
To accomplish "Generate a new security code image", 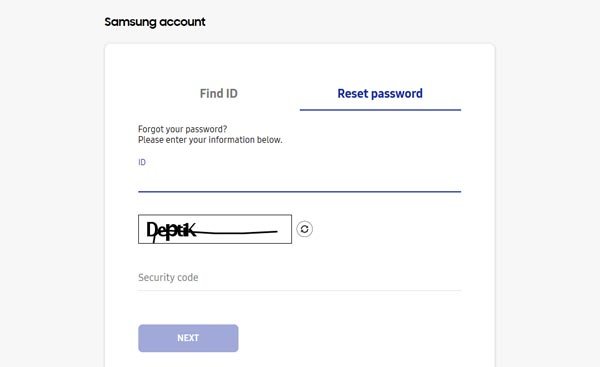I will pyautogui.click(x=305, y=229).
